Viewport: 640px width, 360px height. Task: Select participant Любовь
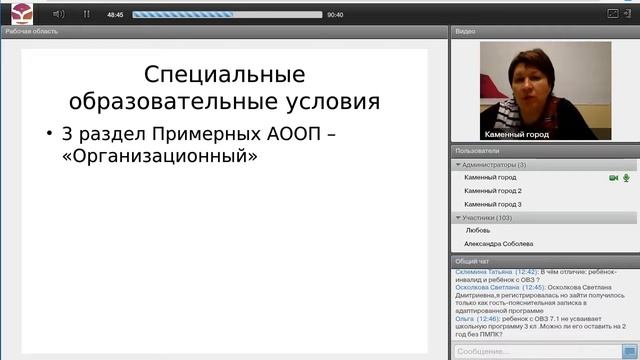[478, 231]
